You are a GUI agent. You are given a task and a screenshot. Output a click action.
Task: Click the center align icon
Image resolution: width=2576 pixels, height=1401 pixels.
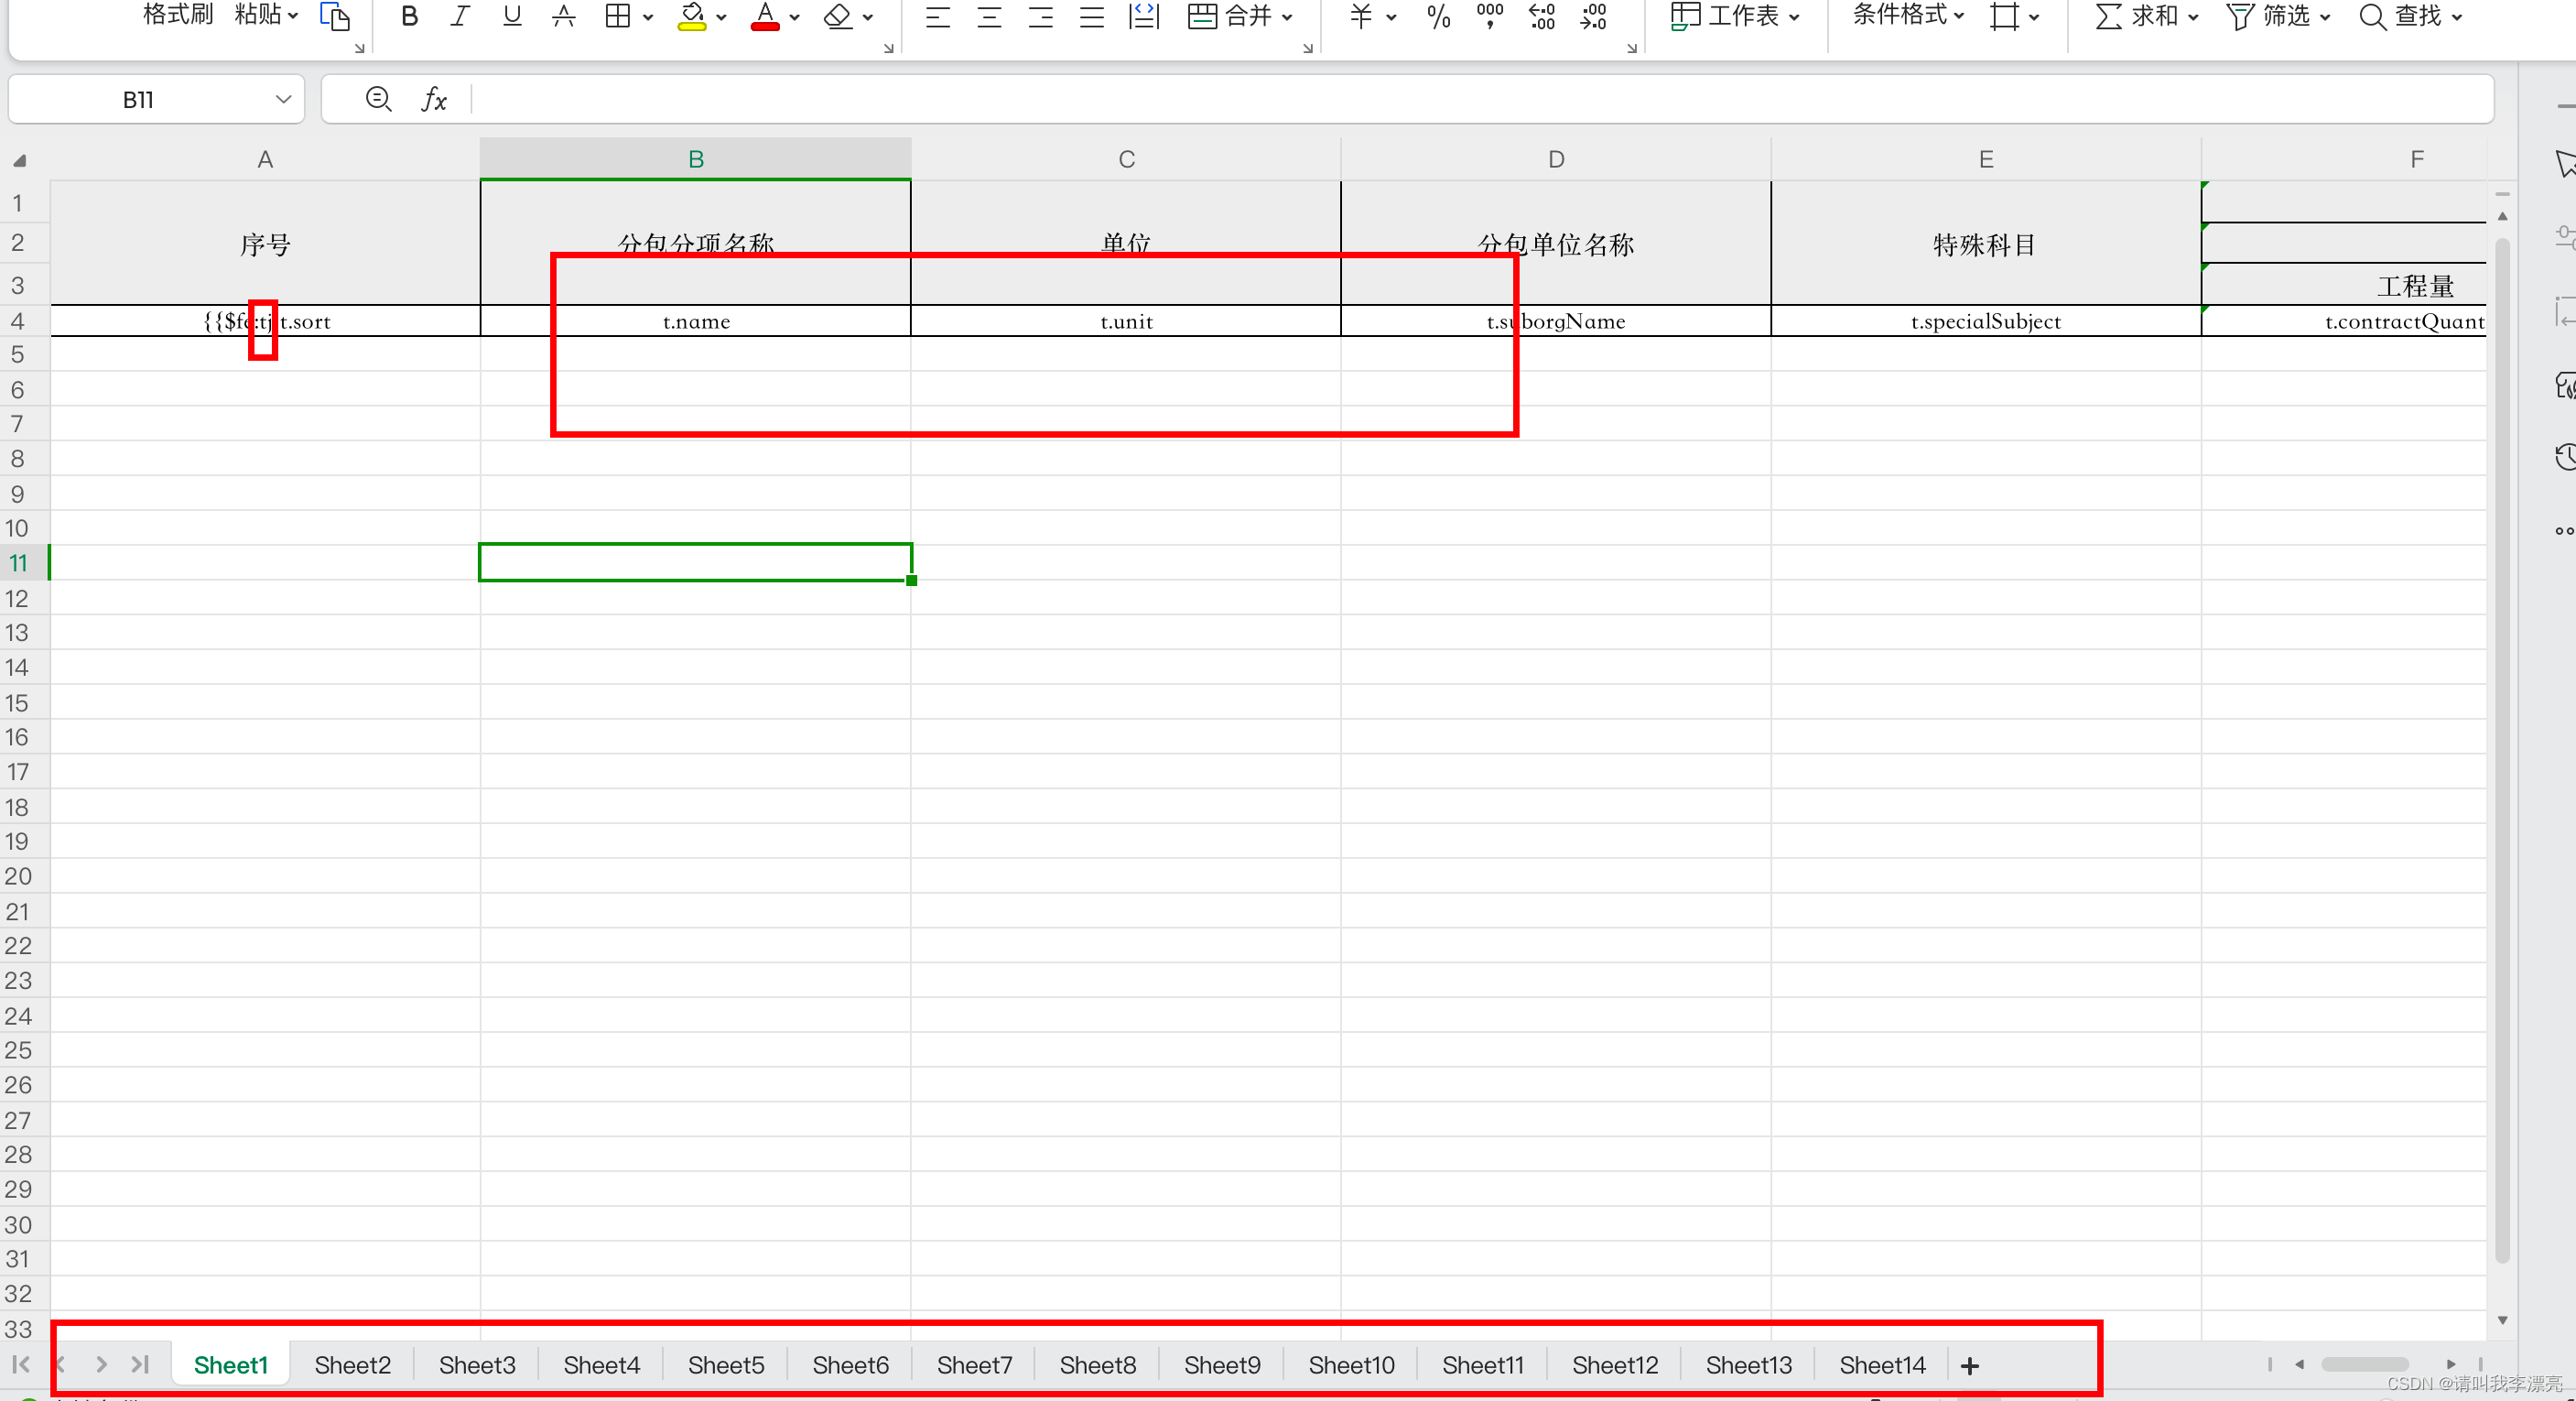pos(989,16)
